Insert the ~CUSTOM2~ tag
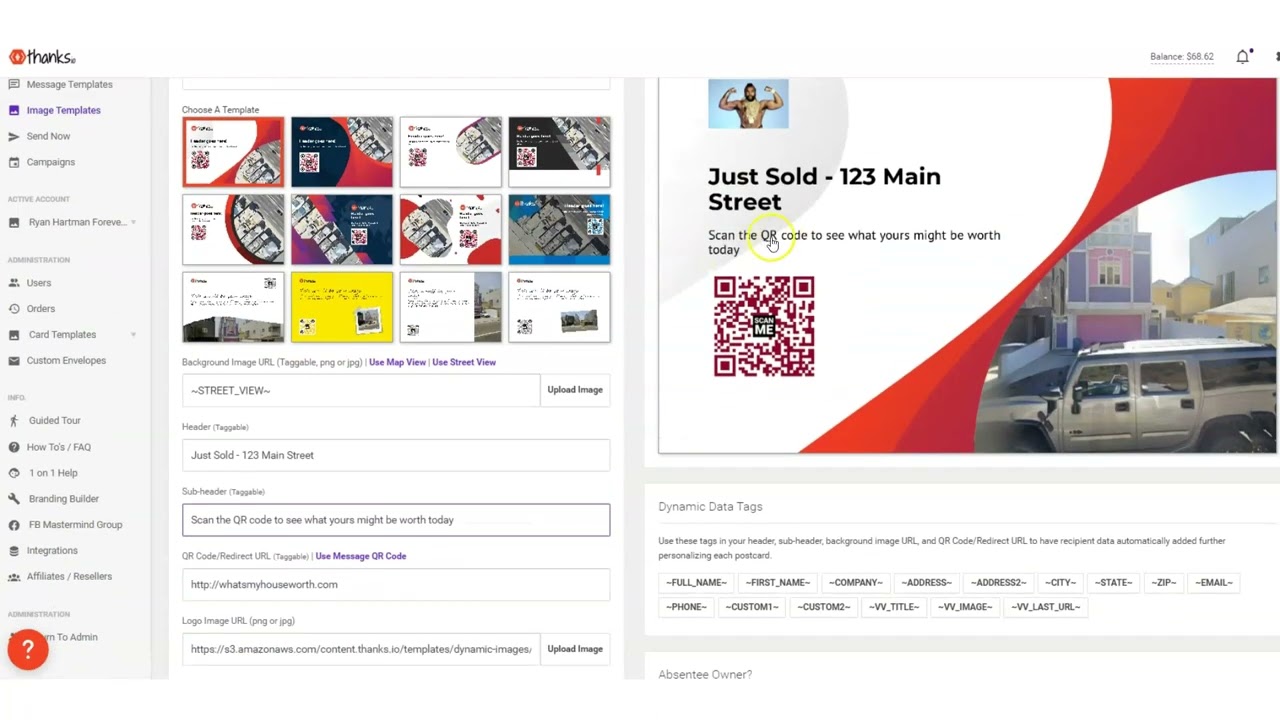The height and width of the screenshot is (720, 1280). [824, 607]
